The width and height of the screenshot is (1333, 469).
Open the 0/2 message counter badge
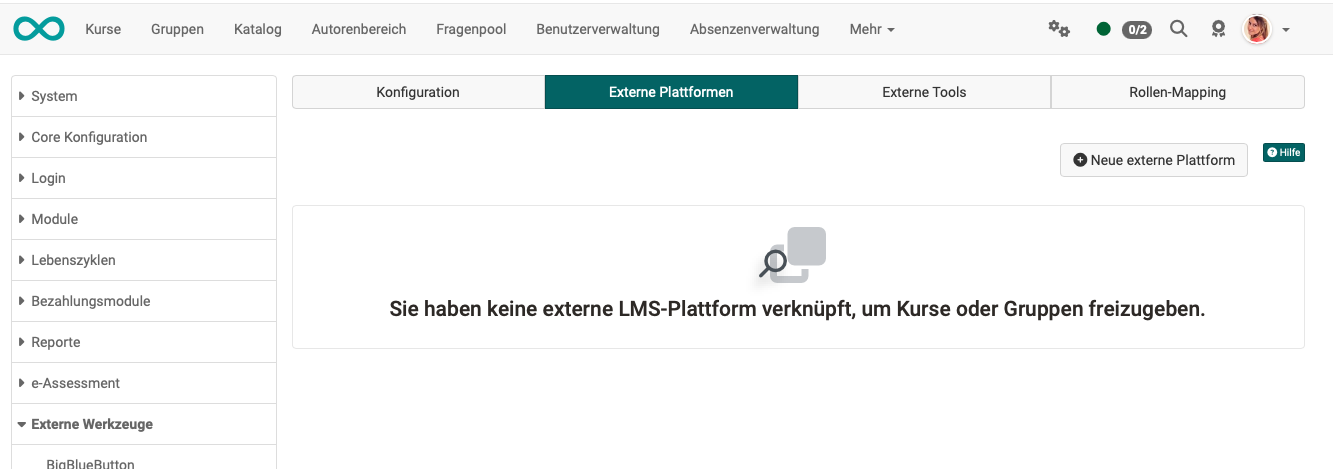click(1136, 30)
